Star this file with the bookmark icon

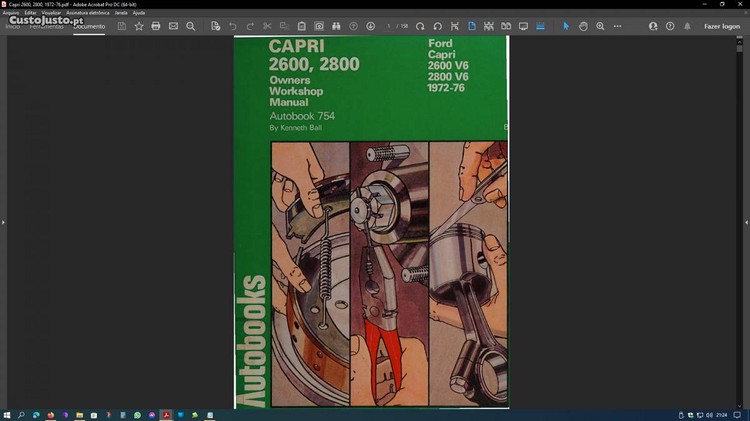pos(139,26)
